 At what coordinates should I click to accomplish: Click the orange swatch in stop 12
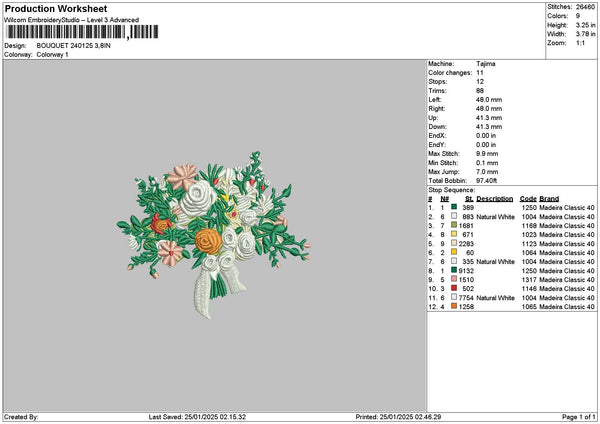tap(455, 306)
